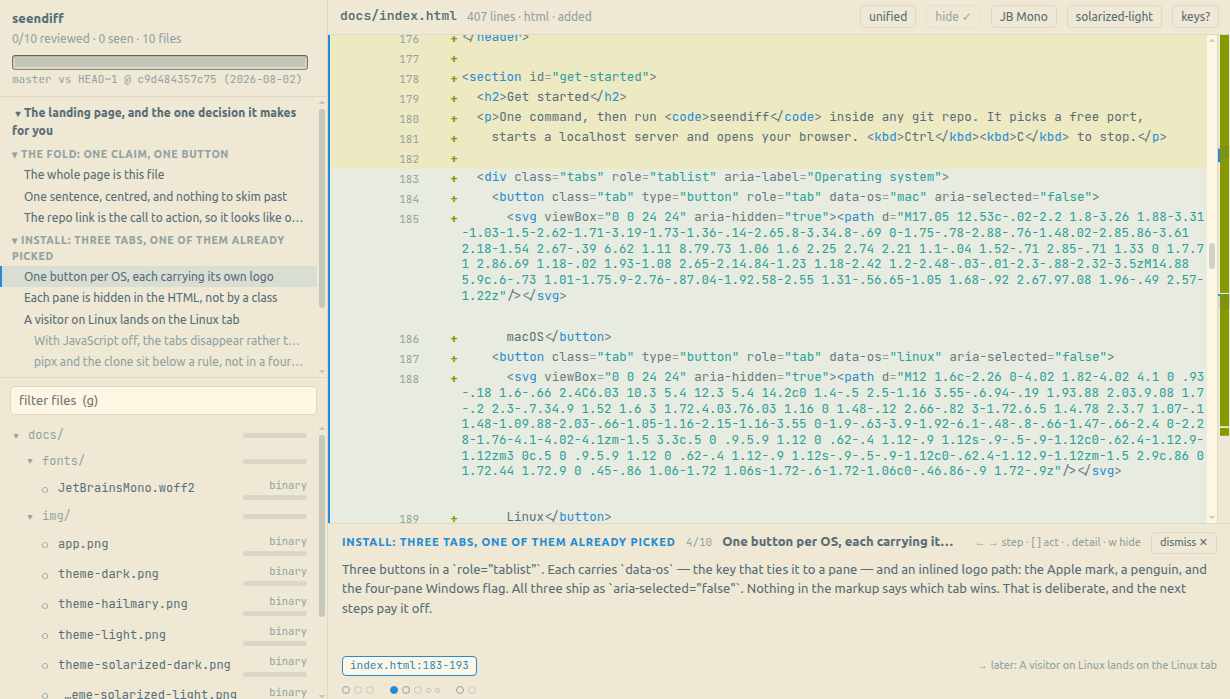Image resolution: width=1230 pixels, height=699 pixels.
Task: Open theme-light.png in file tree
Action: pyautogui.click(x=112, y=635)
